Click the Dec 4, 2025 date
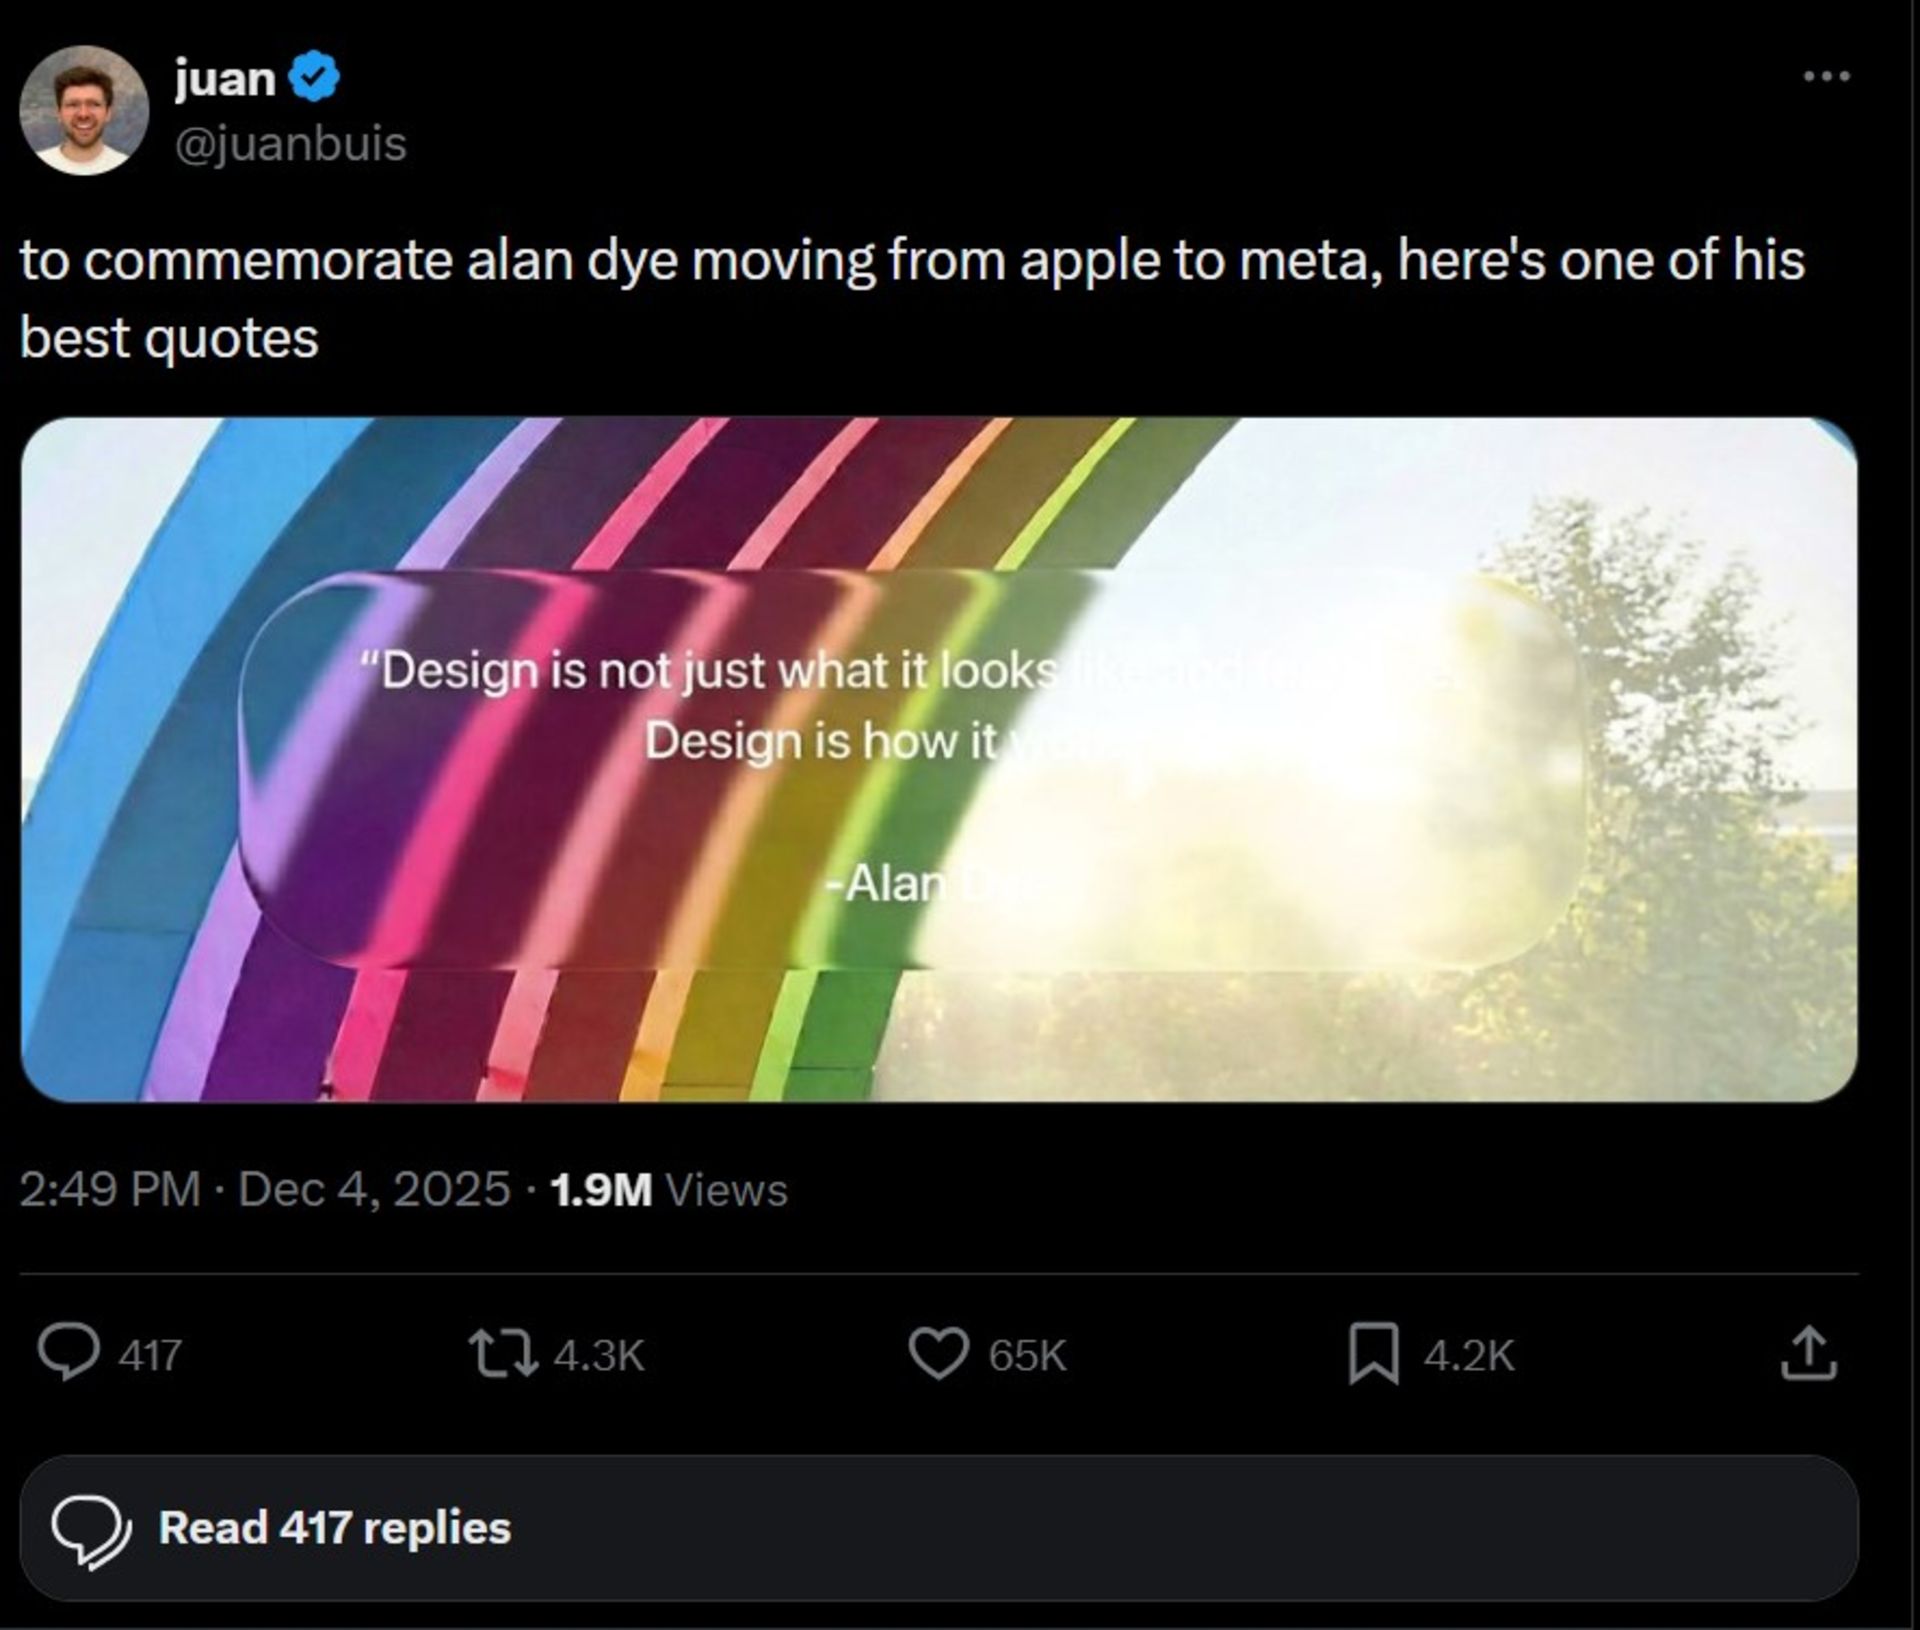This screenshot has height=1630, width=1920. (374, 1189)
